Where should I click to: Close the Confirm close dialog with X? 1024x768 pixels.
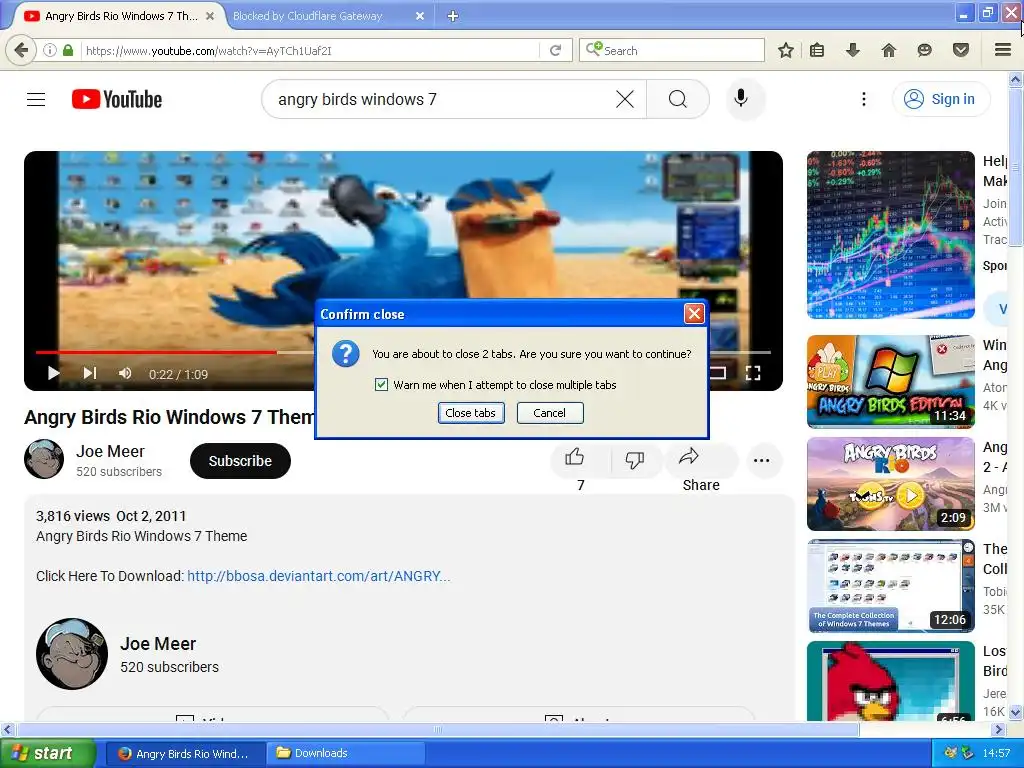pos(694,314)
